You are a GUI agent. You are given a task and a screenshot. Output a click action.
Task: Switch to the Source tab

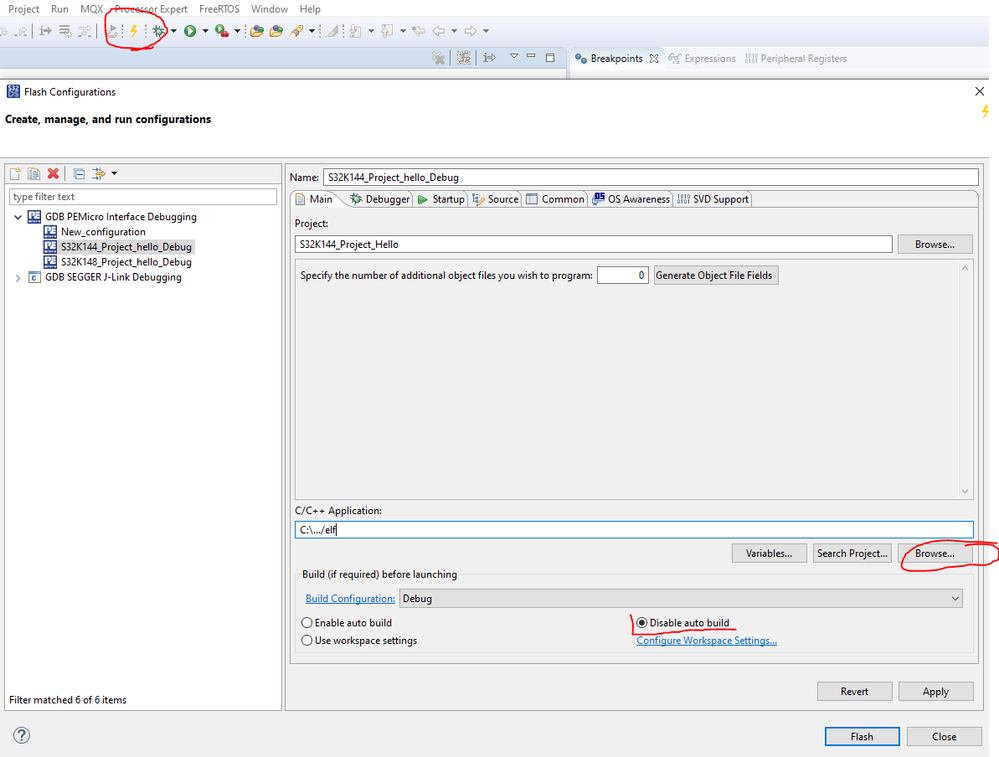[x=496, y=199]
